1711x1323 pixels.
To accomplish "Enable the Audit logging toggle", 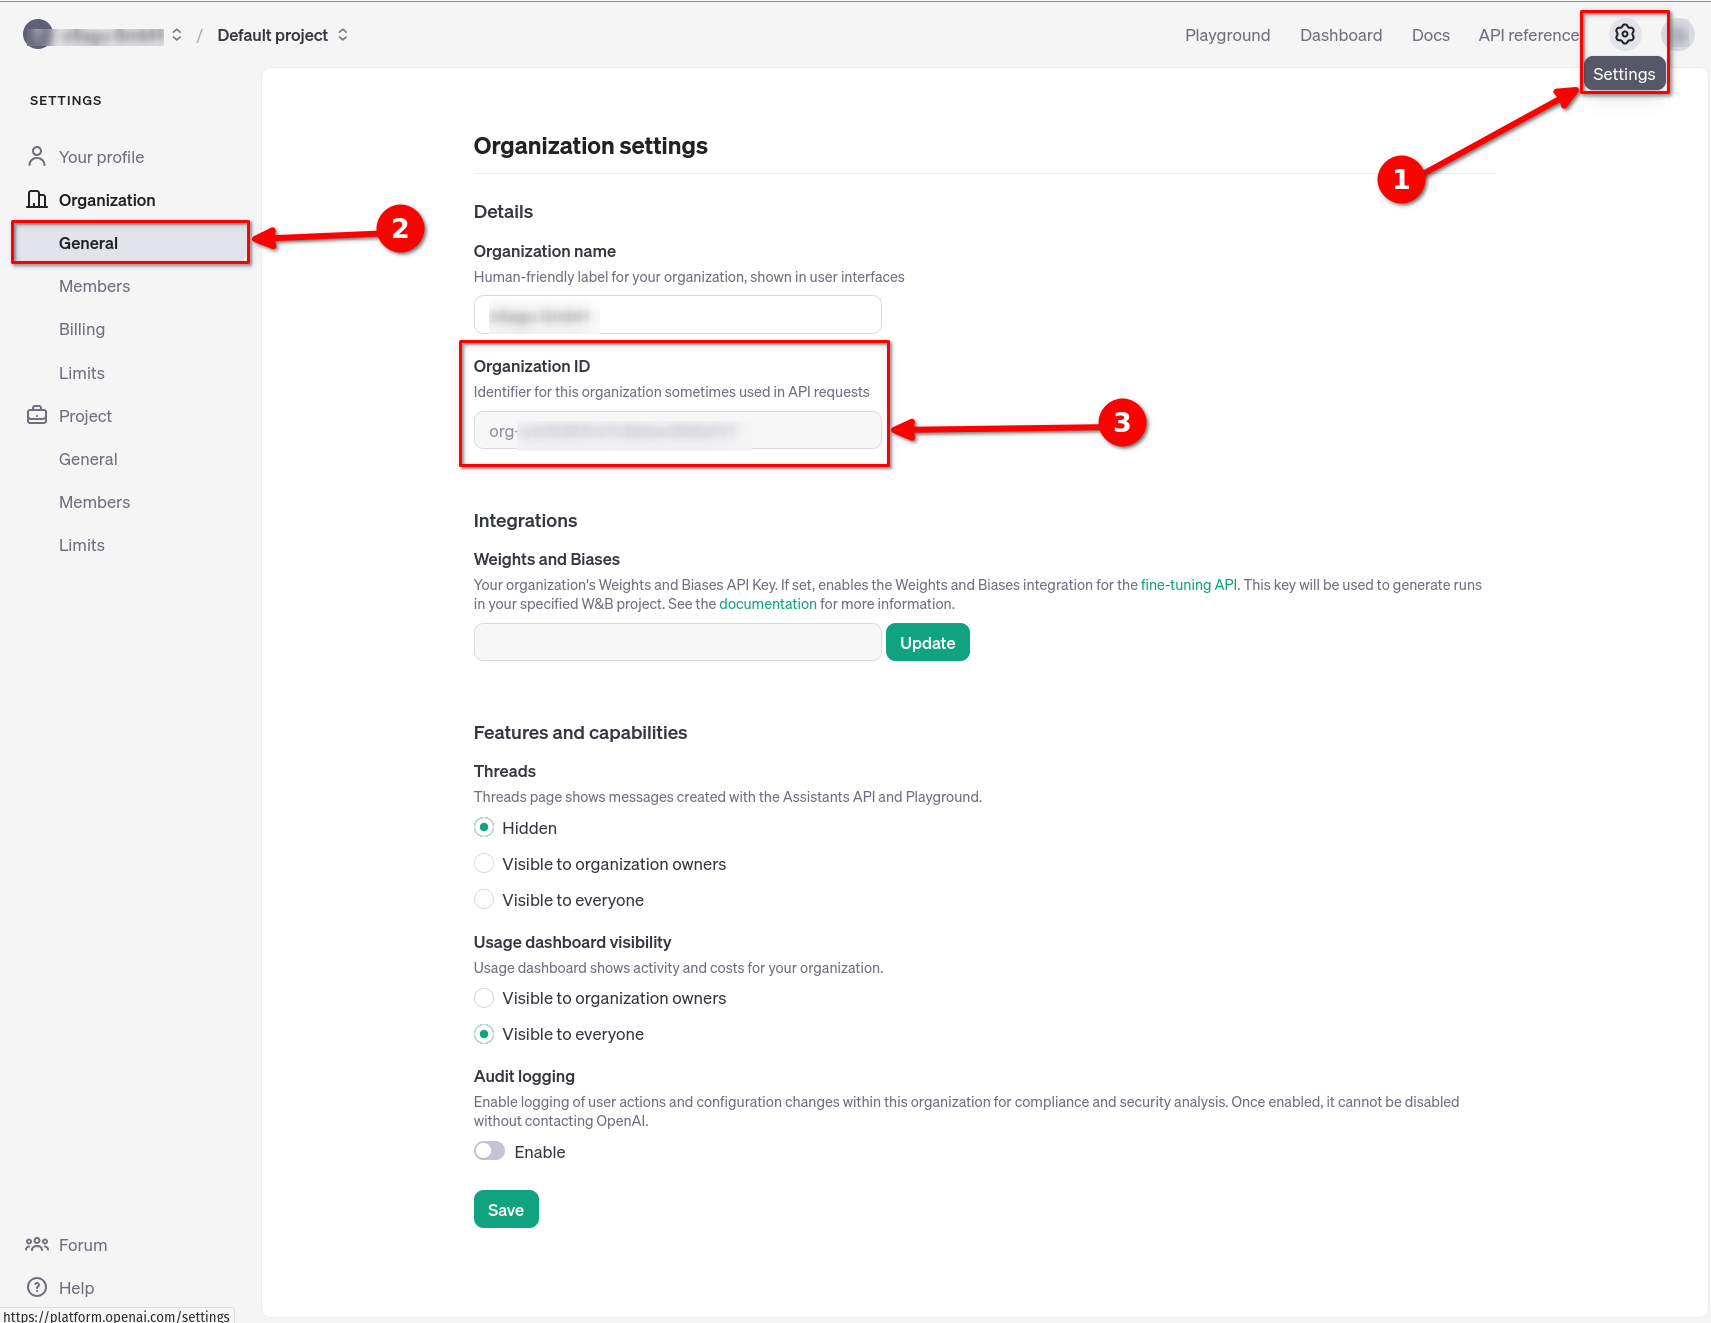I will tap(489, 1152).
